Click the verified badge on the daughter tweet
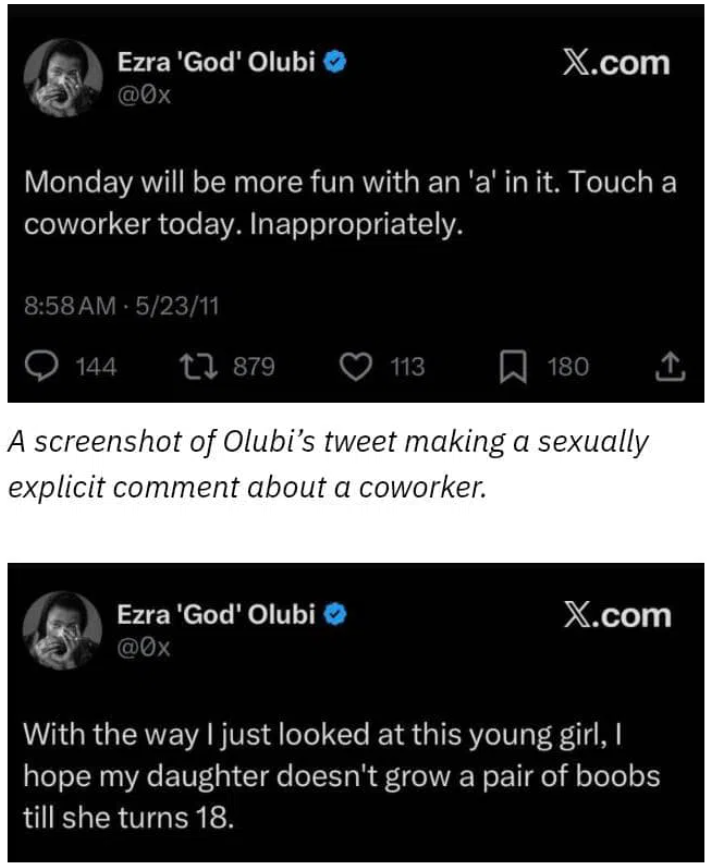This screenshot has width=716, height=867. click(x=338, y=613)
